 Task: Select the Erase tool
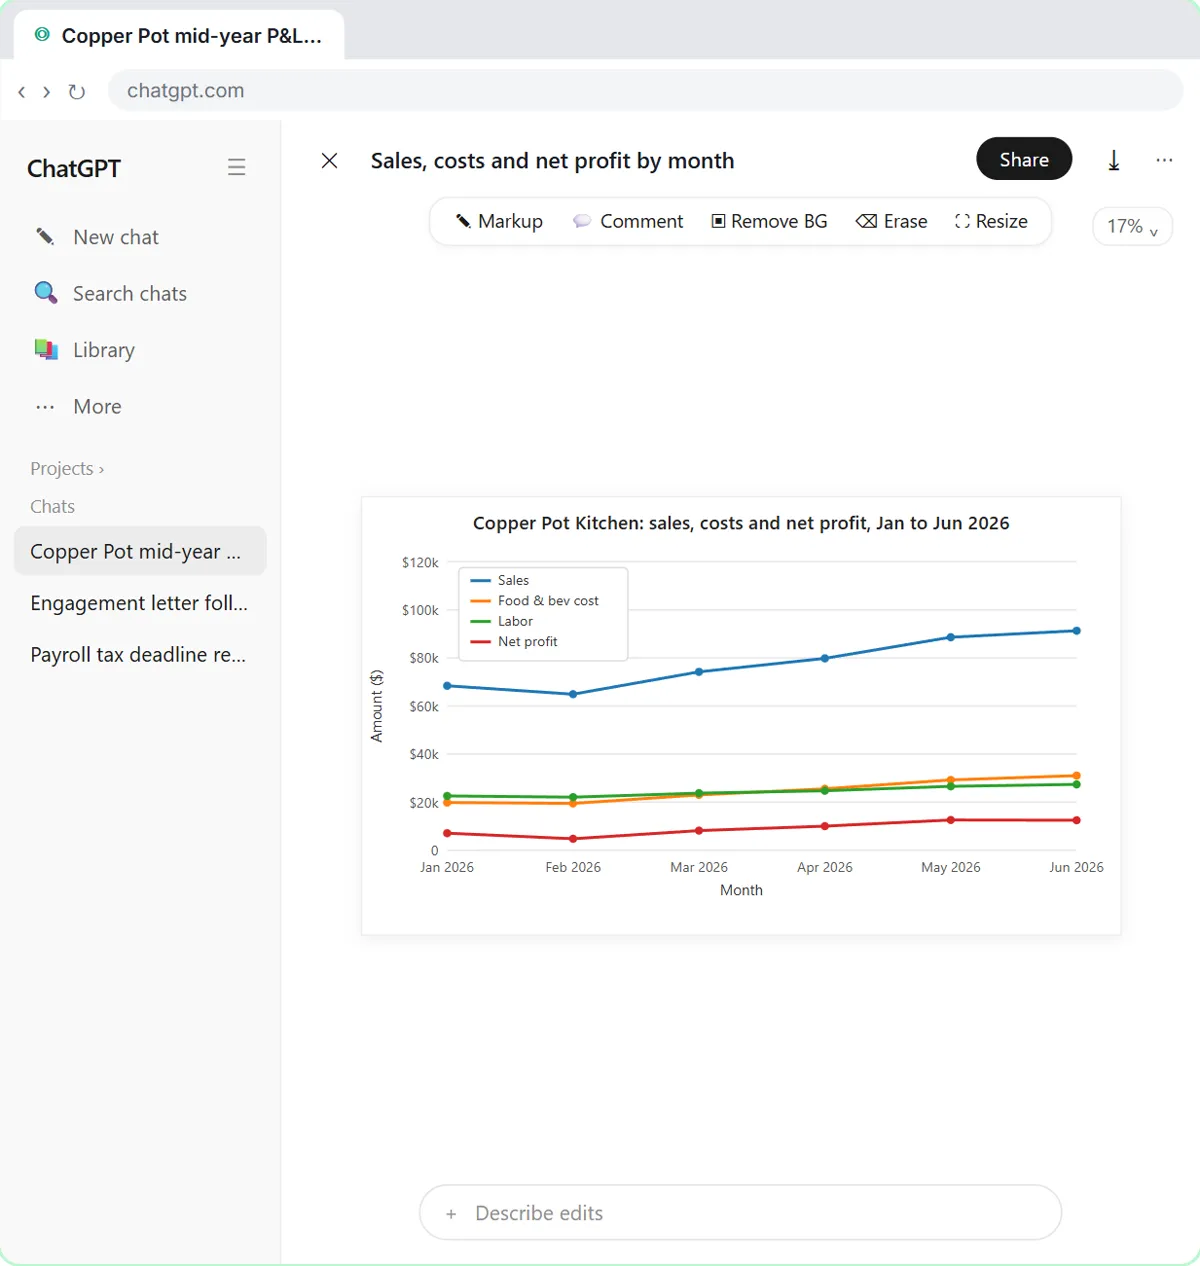[892, 221]
